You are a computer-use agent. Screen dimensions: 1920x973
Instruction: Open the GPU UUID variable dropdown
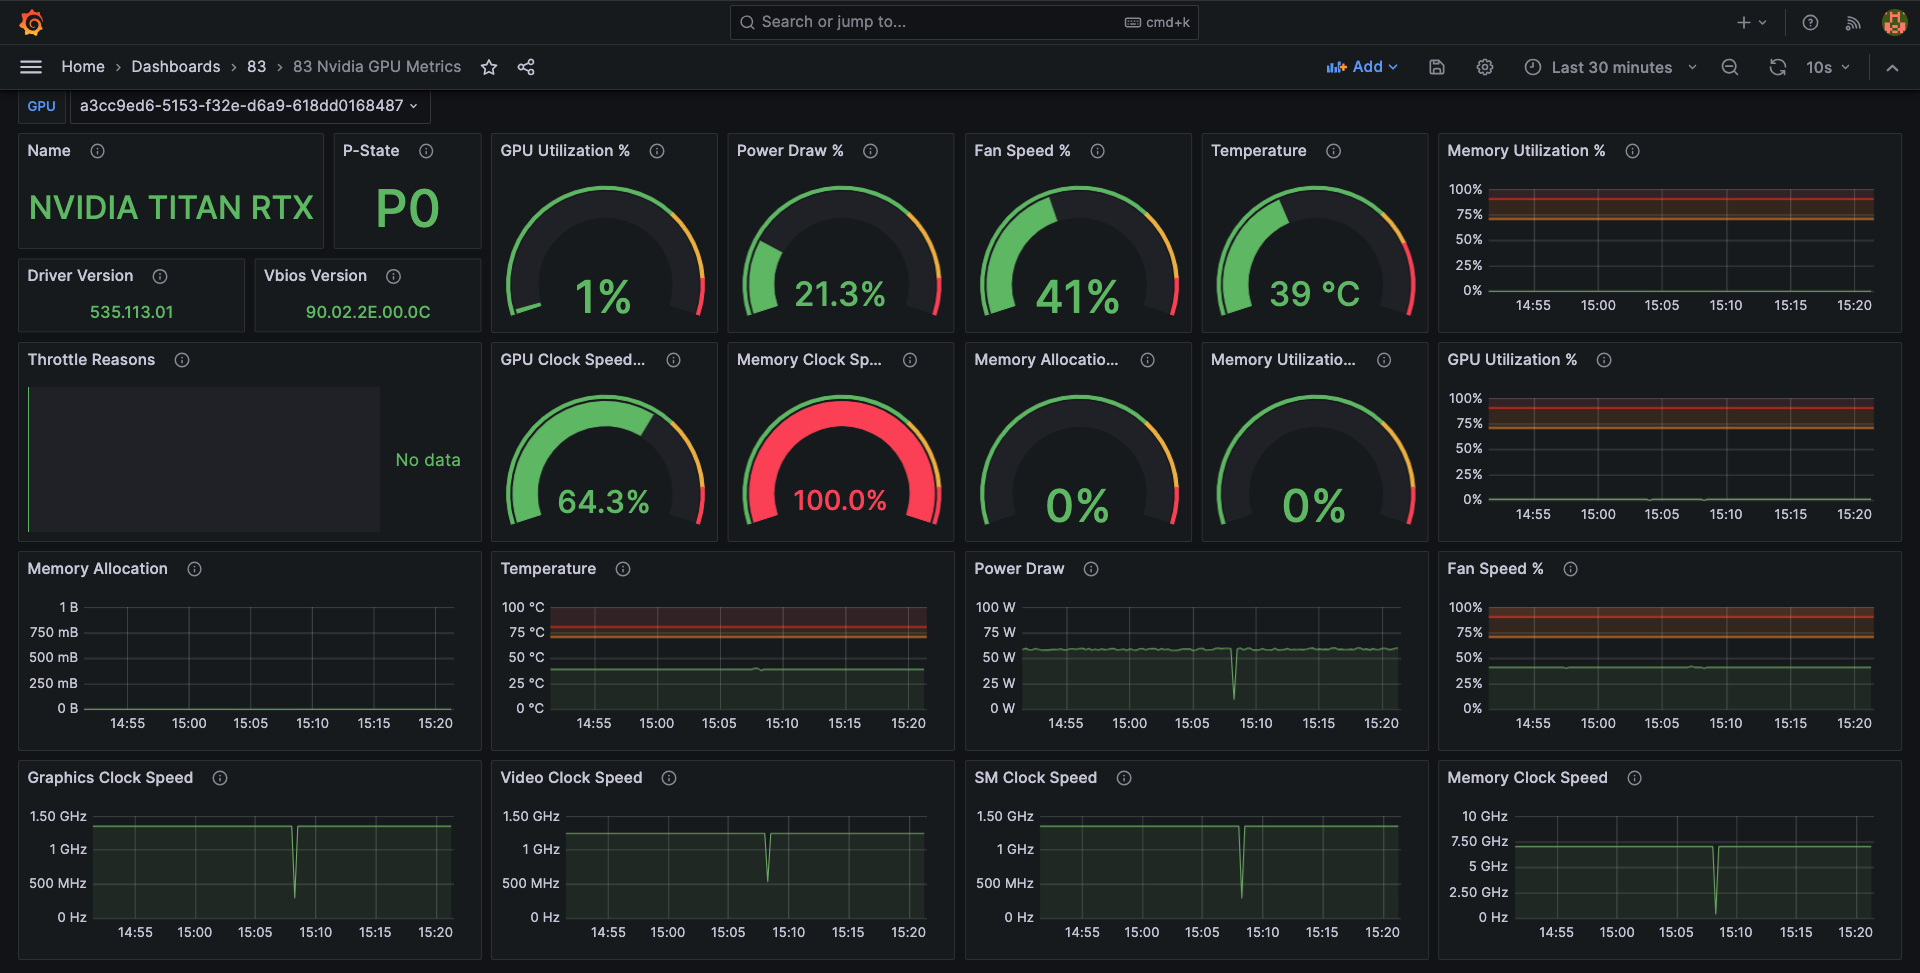249,106
